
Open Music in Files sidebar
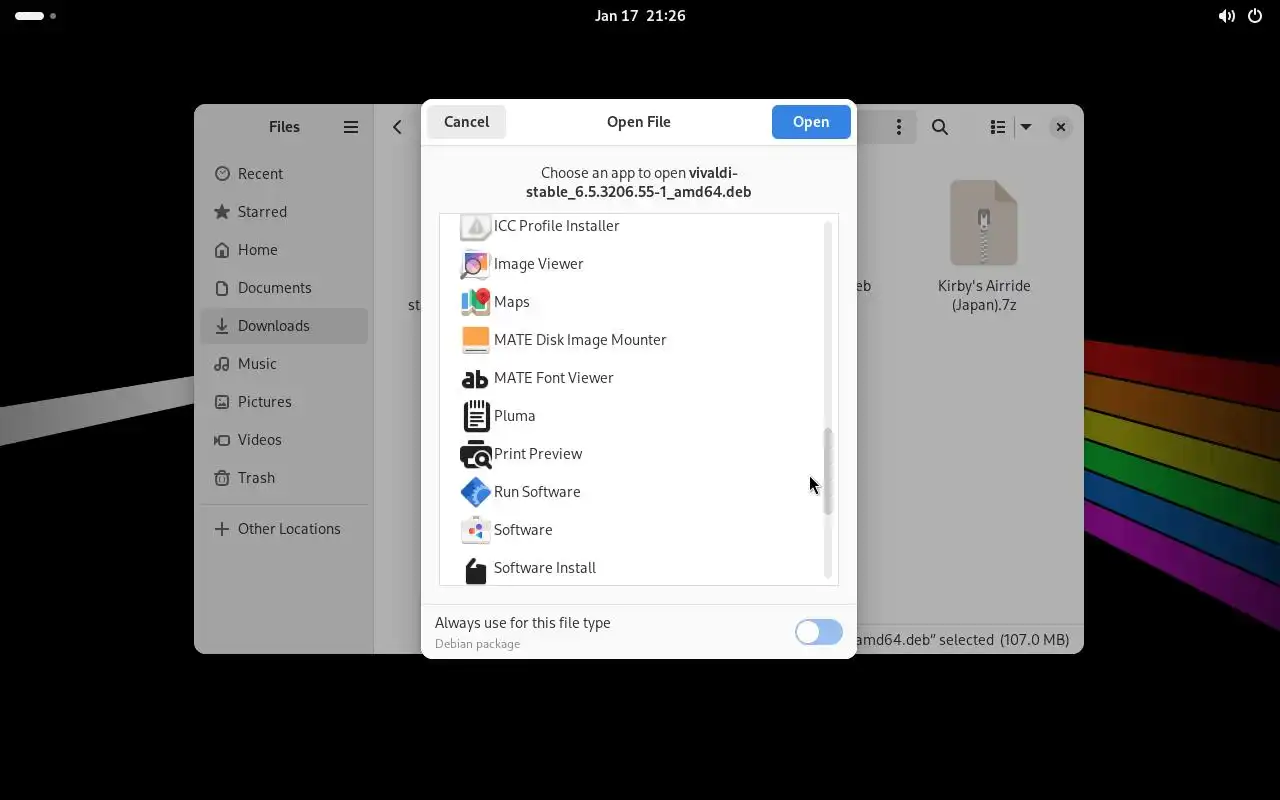[x=284, y=364]
